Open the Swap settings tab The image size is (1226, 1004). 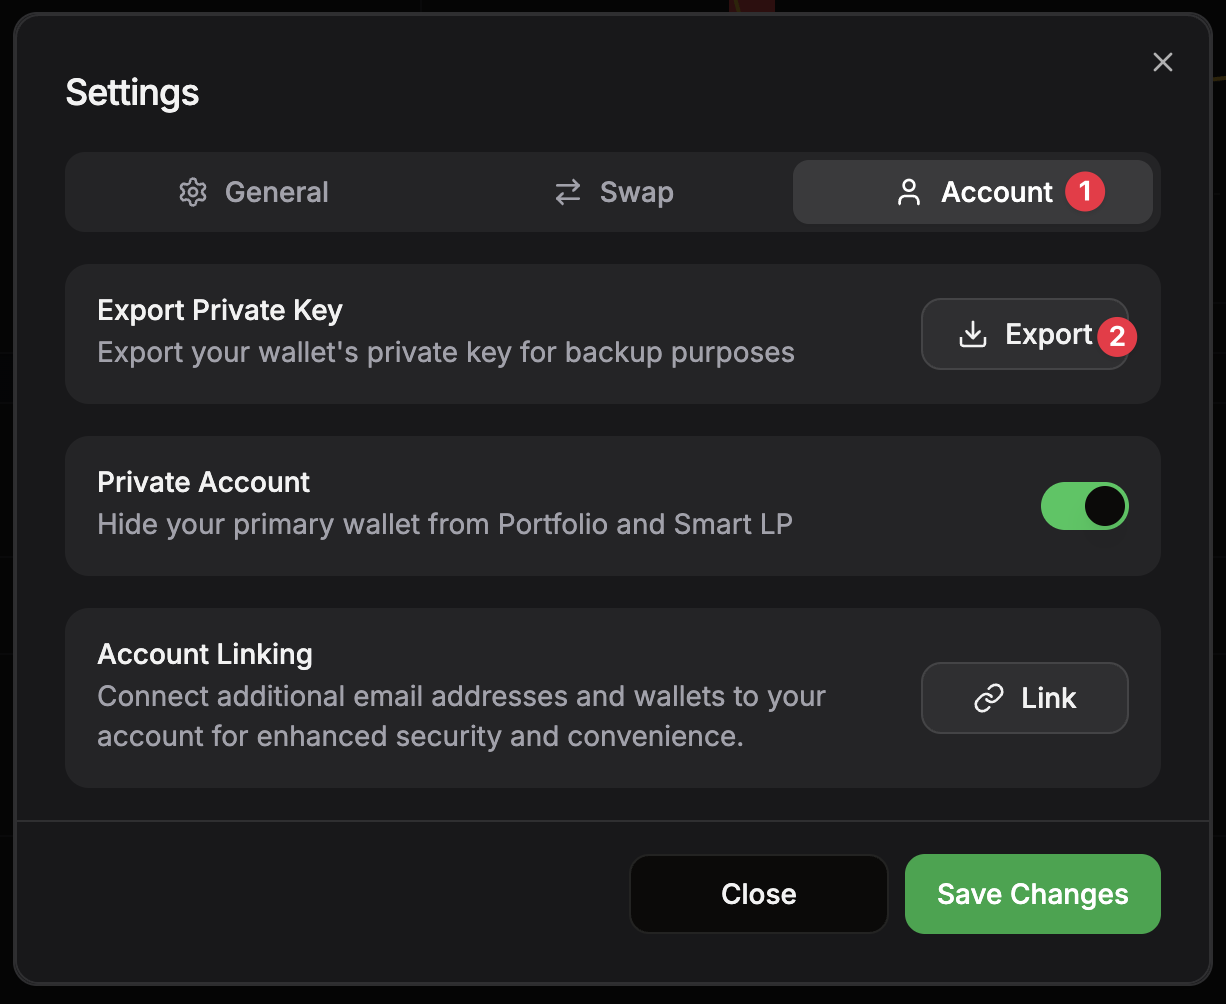[613, 192]
